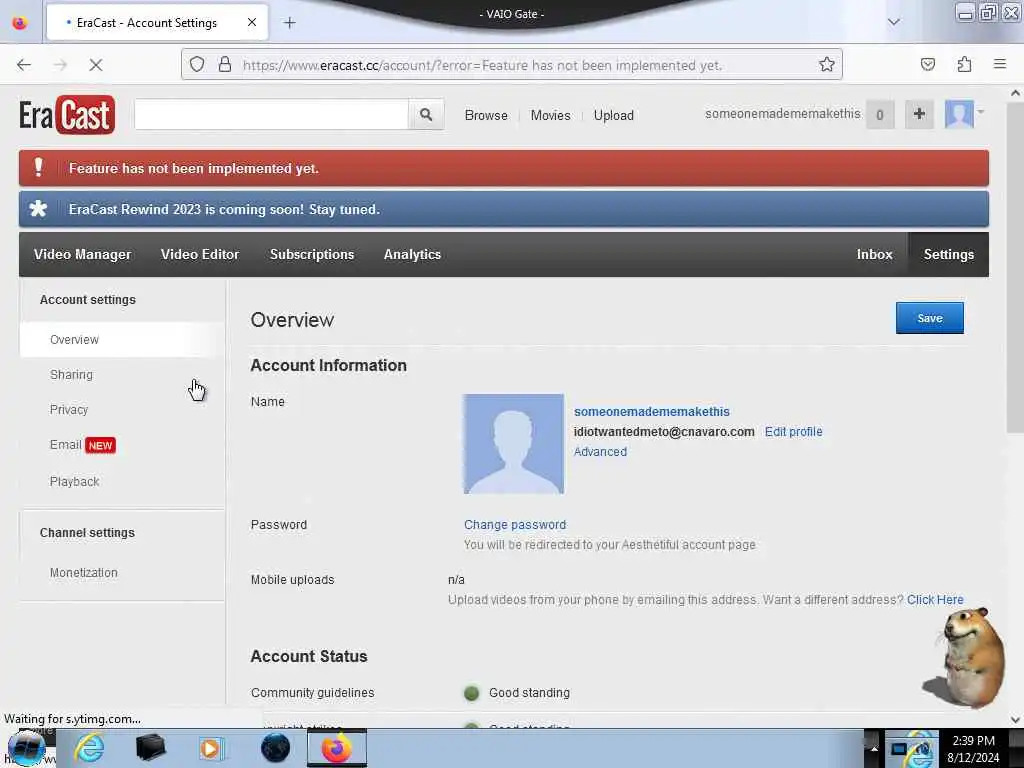Open Firefox hamburger menu

pos(1000,64)
